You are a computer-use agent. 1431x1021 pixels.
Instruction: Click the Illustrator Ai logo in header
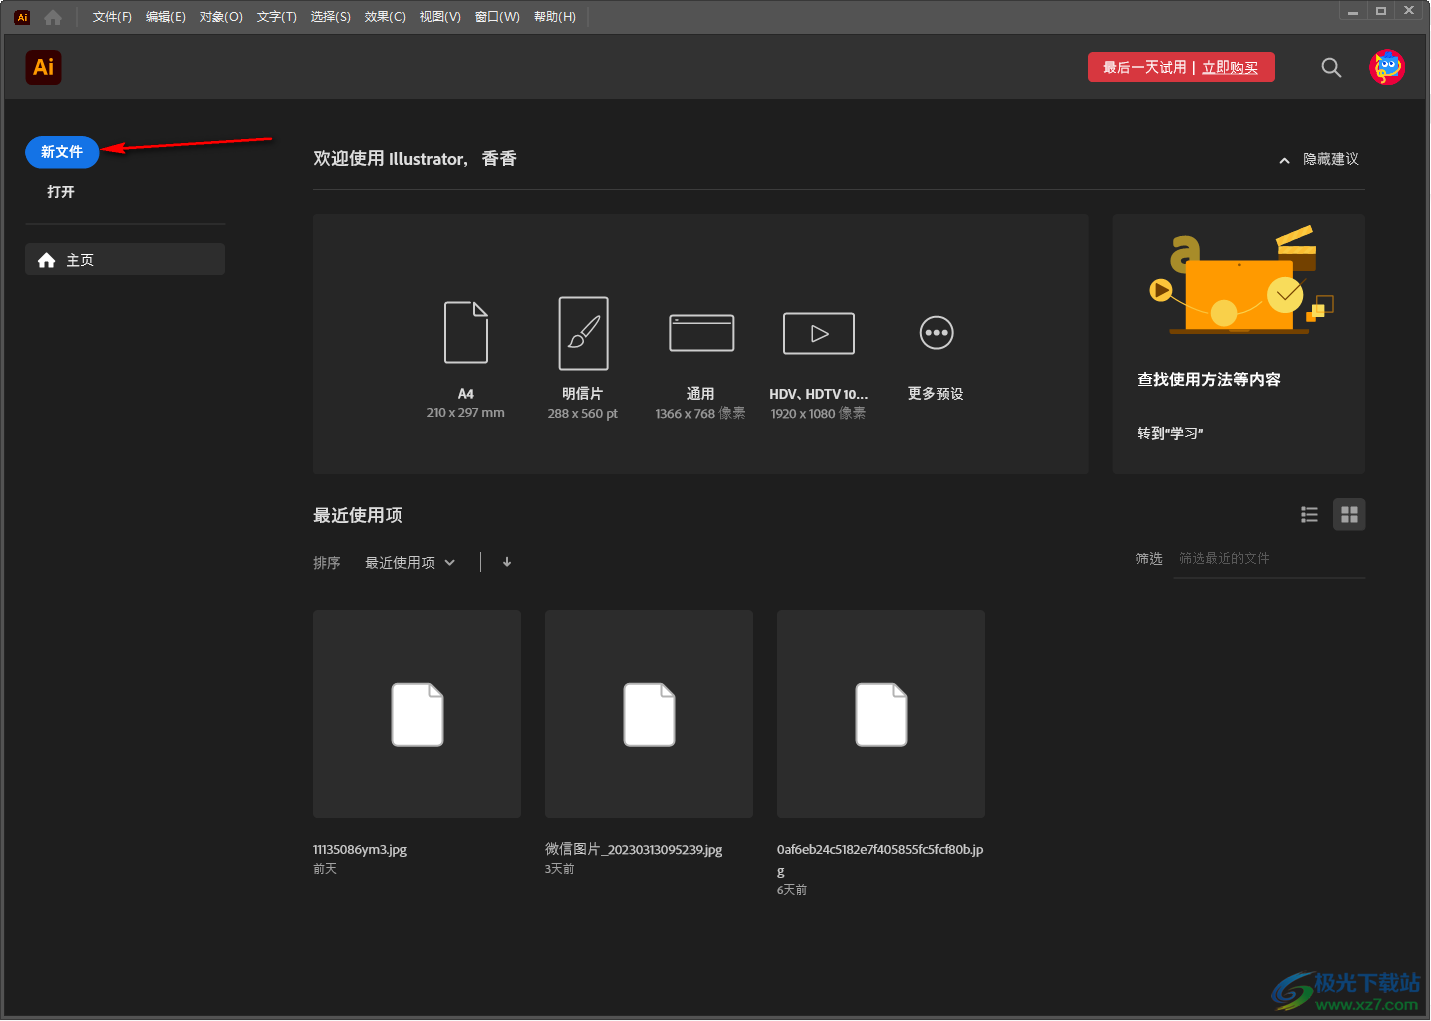pyautogui.click(x=43, y=67)
